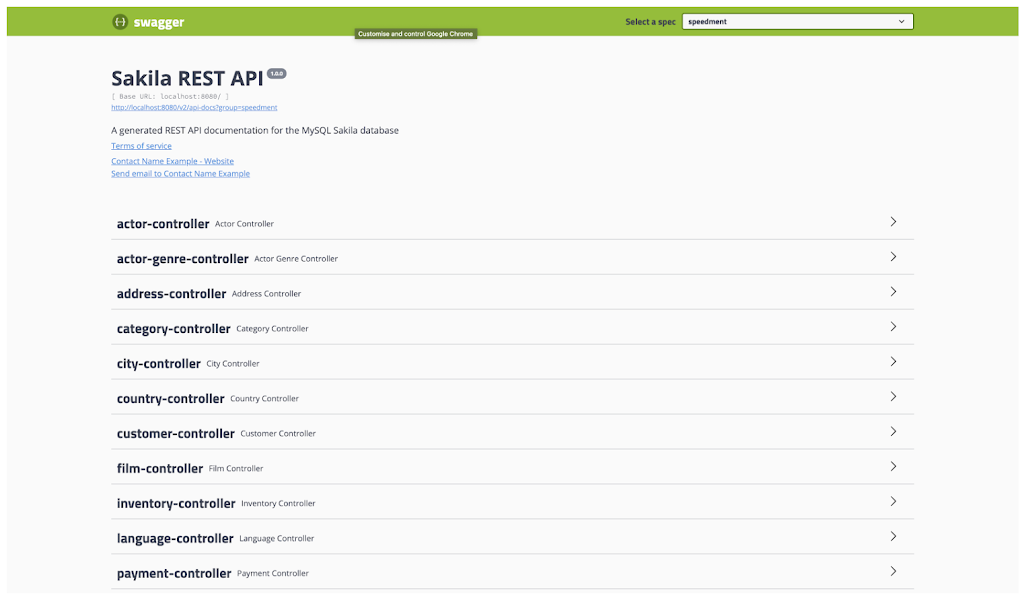Click the actor-controller section title
Screen dimensions: 1024x600
point(163,224)
